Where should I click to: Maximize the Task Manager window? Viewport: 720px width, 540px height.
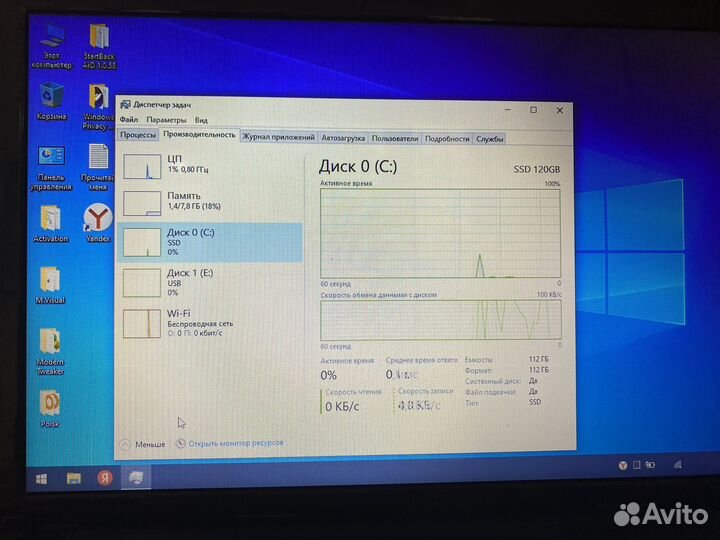(534, 110)
